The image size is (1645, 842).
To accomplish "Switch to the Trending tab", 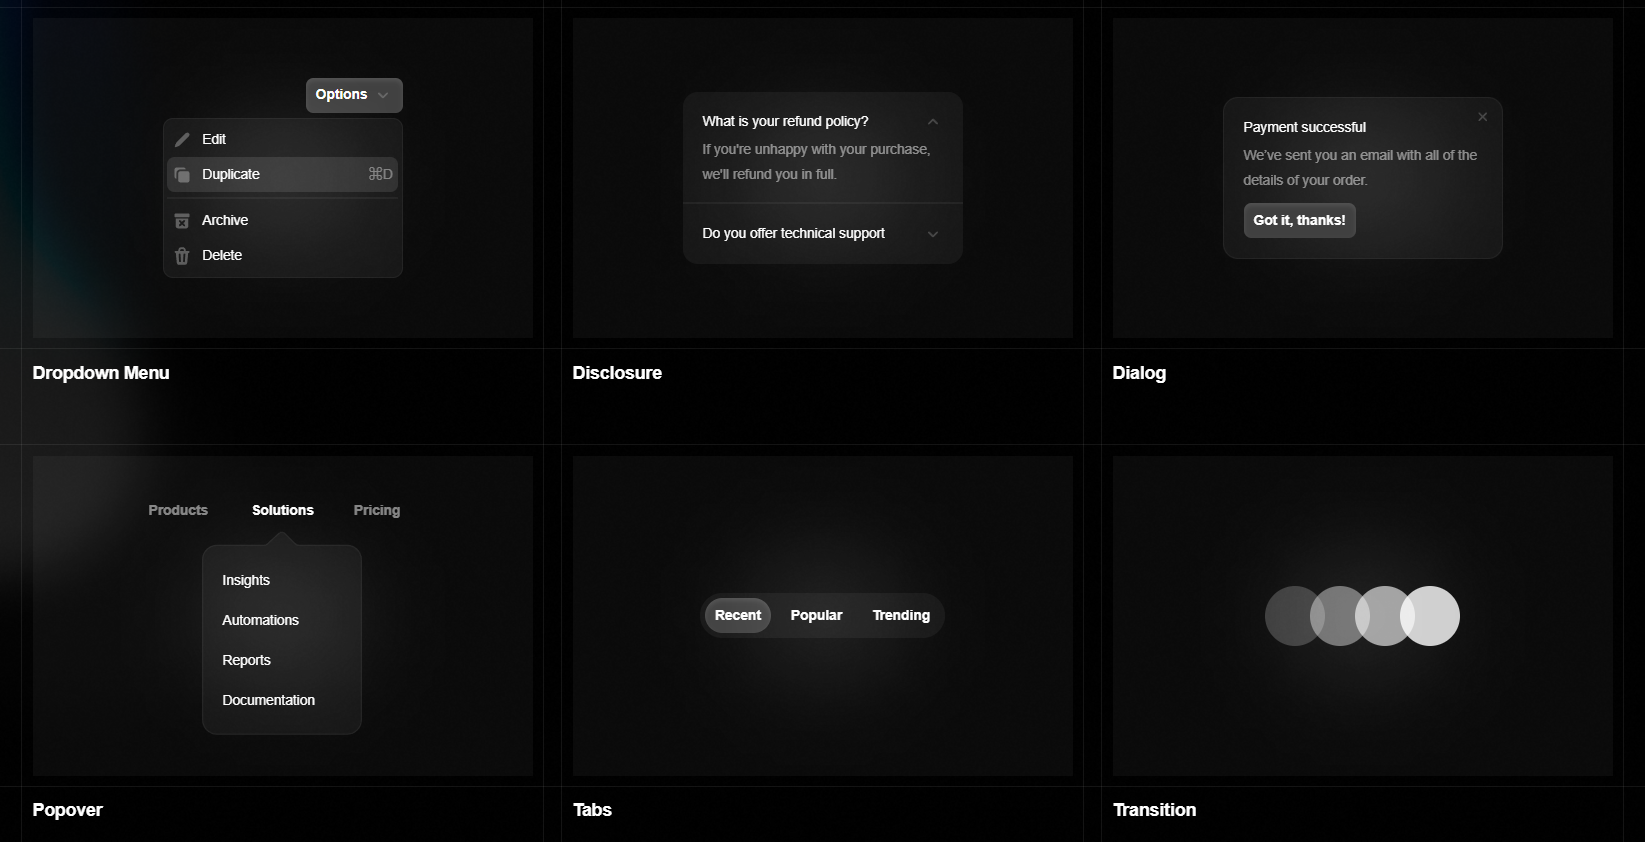I will click(x=900, y=615).
